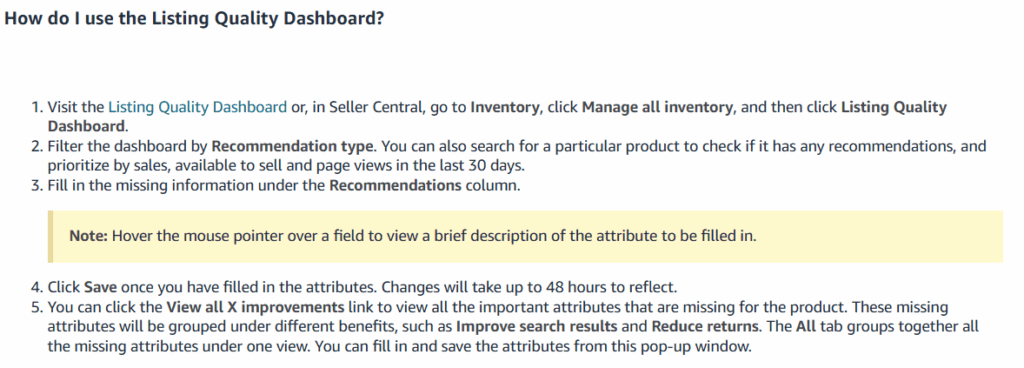Click the bold 'Save' word in step 4

coord(101,287)
